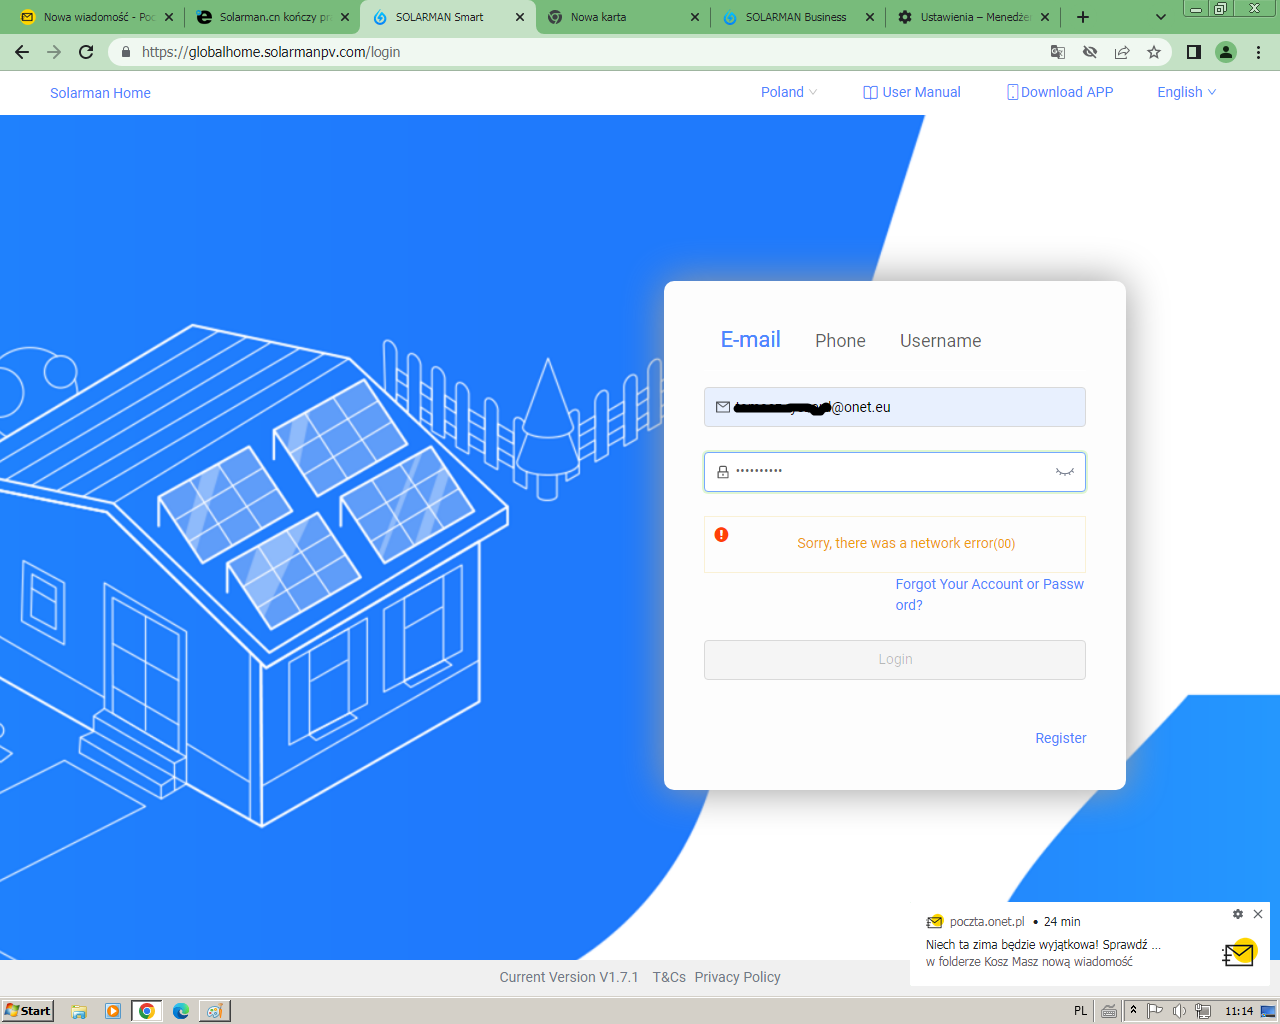Open a new browser tab
The image size is (1280, 1024).
point(1083,17)
